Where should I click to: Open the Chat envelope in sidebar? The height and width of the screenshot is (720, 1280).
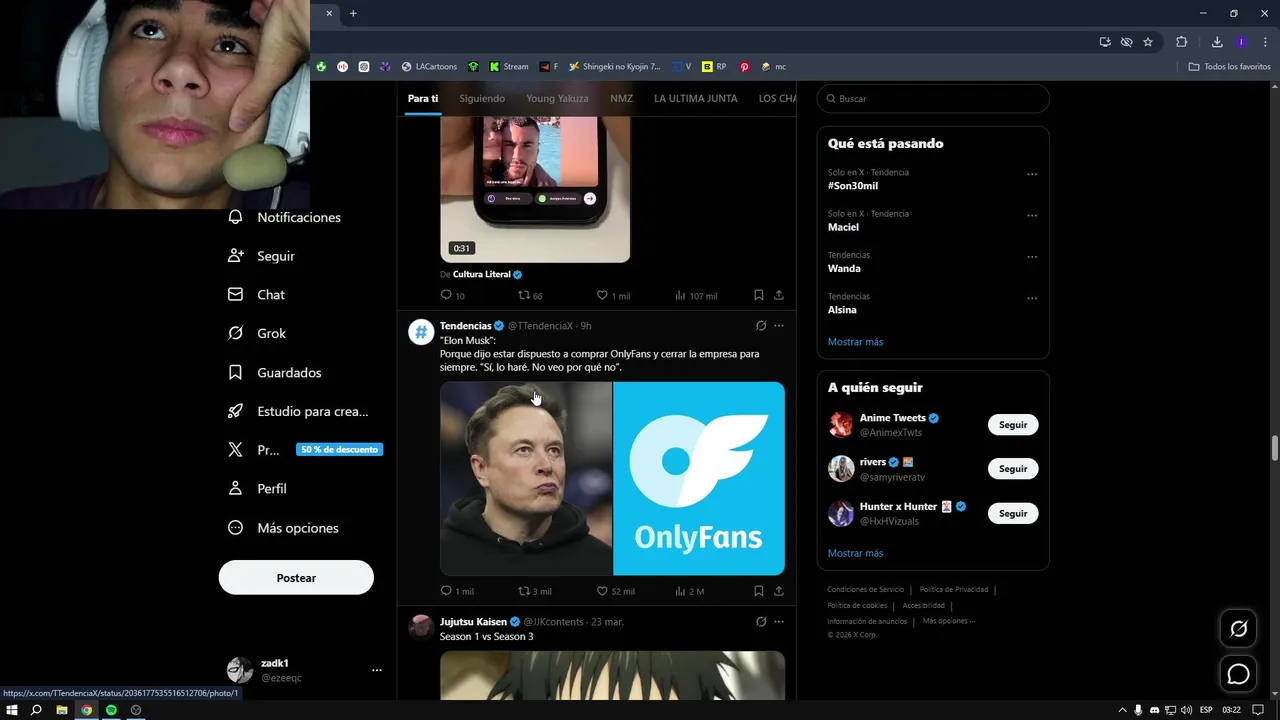(x=256, y=295)
